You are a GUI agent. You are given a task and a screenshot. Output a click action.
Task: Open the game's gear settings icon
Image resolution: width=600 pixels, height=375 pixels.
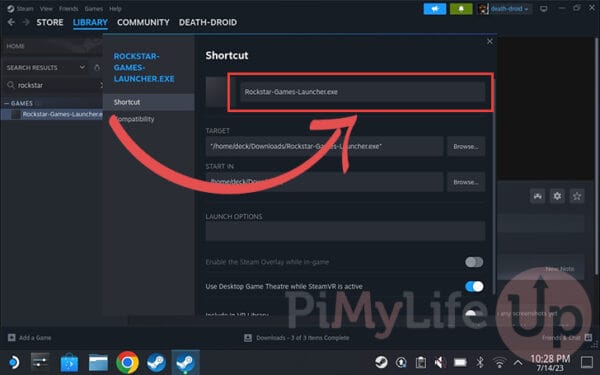(x=557, y=196)
